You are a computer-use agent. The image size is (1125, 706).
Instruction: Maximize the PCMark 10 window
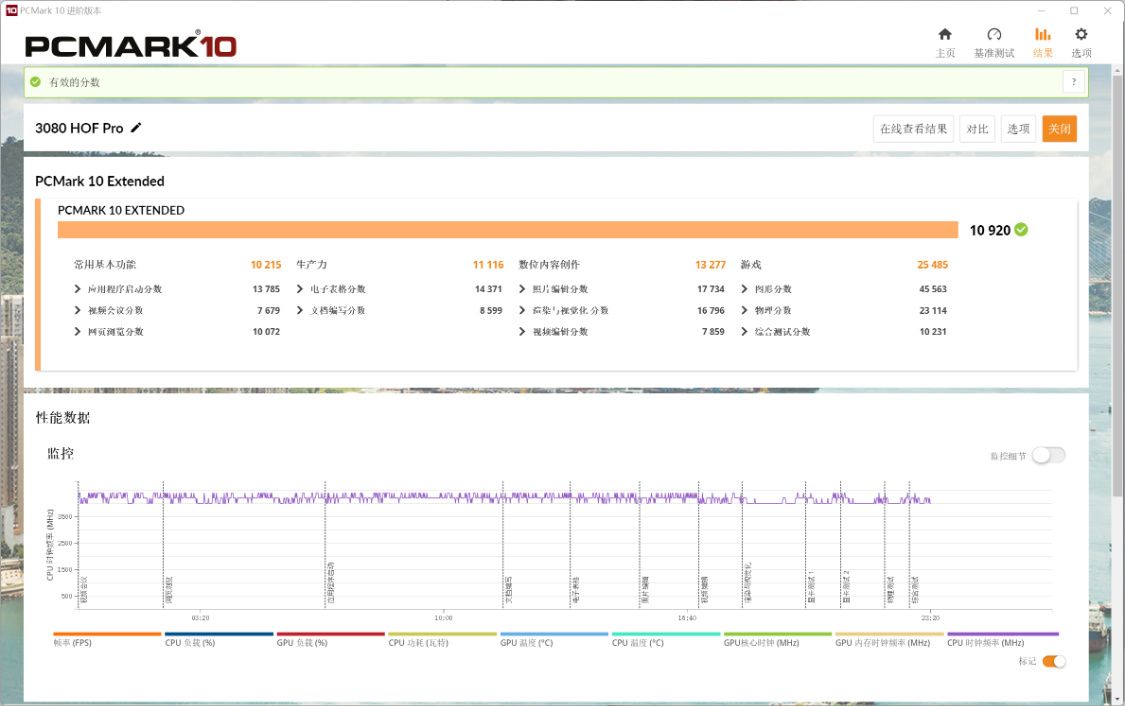point(1074,10)
